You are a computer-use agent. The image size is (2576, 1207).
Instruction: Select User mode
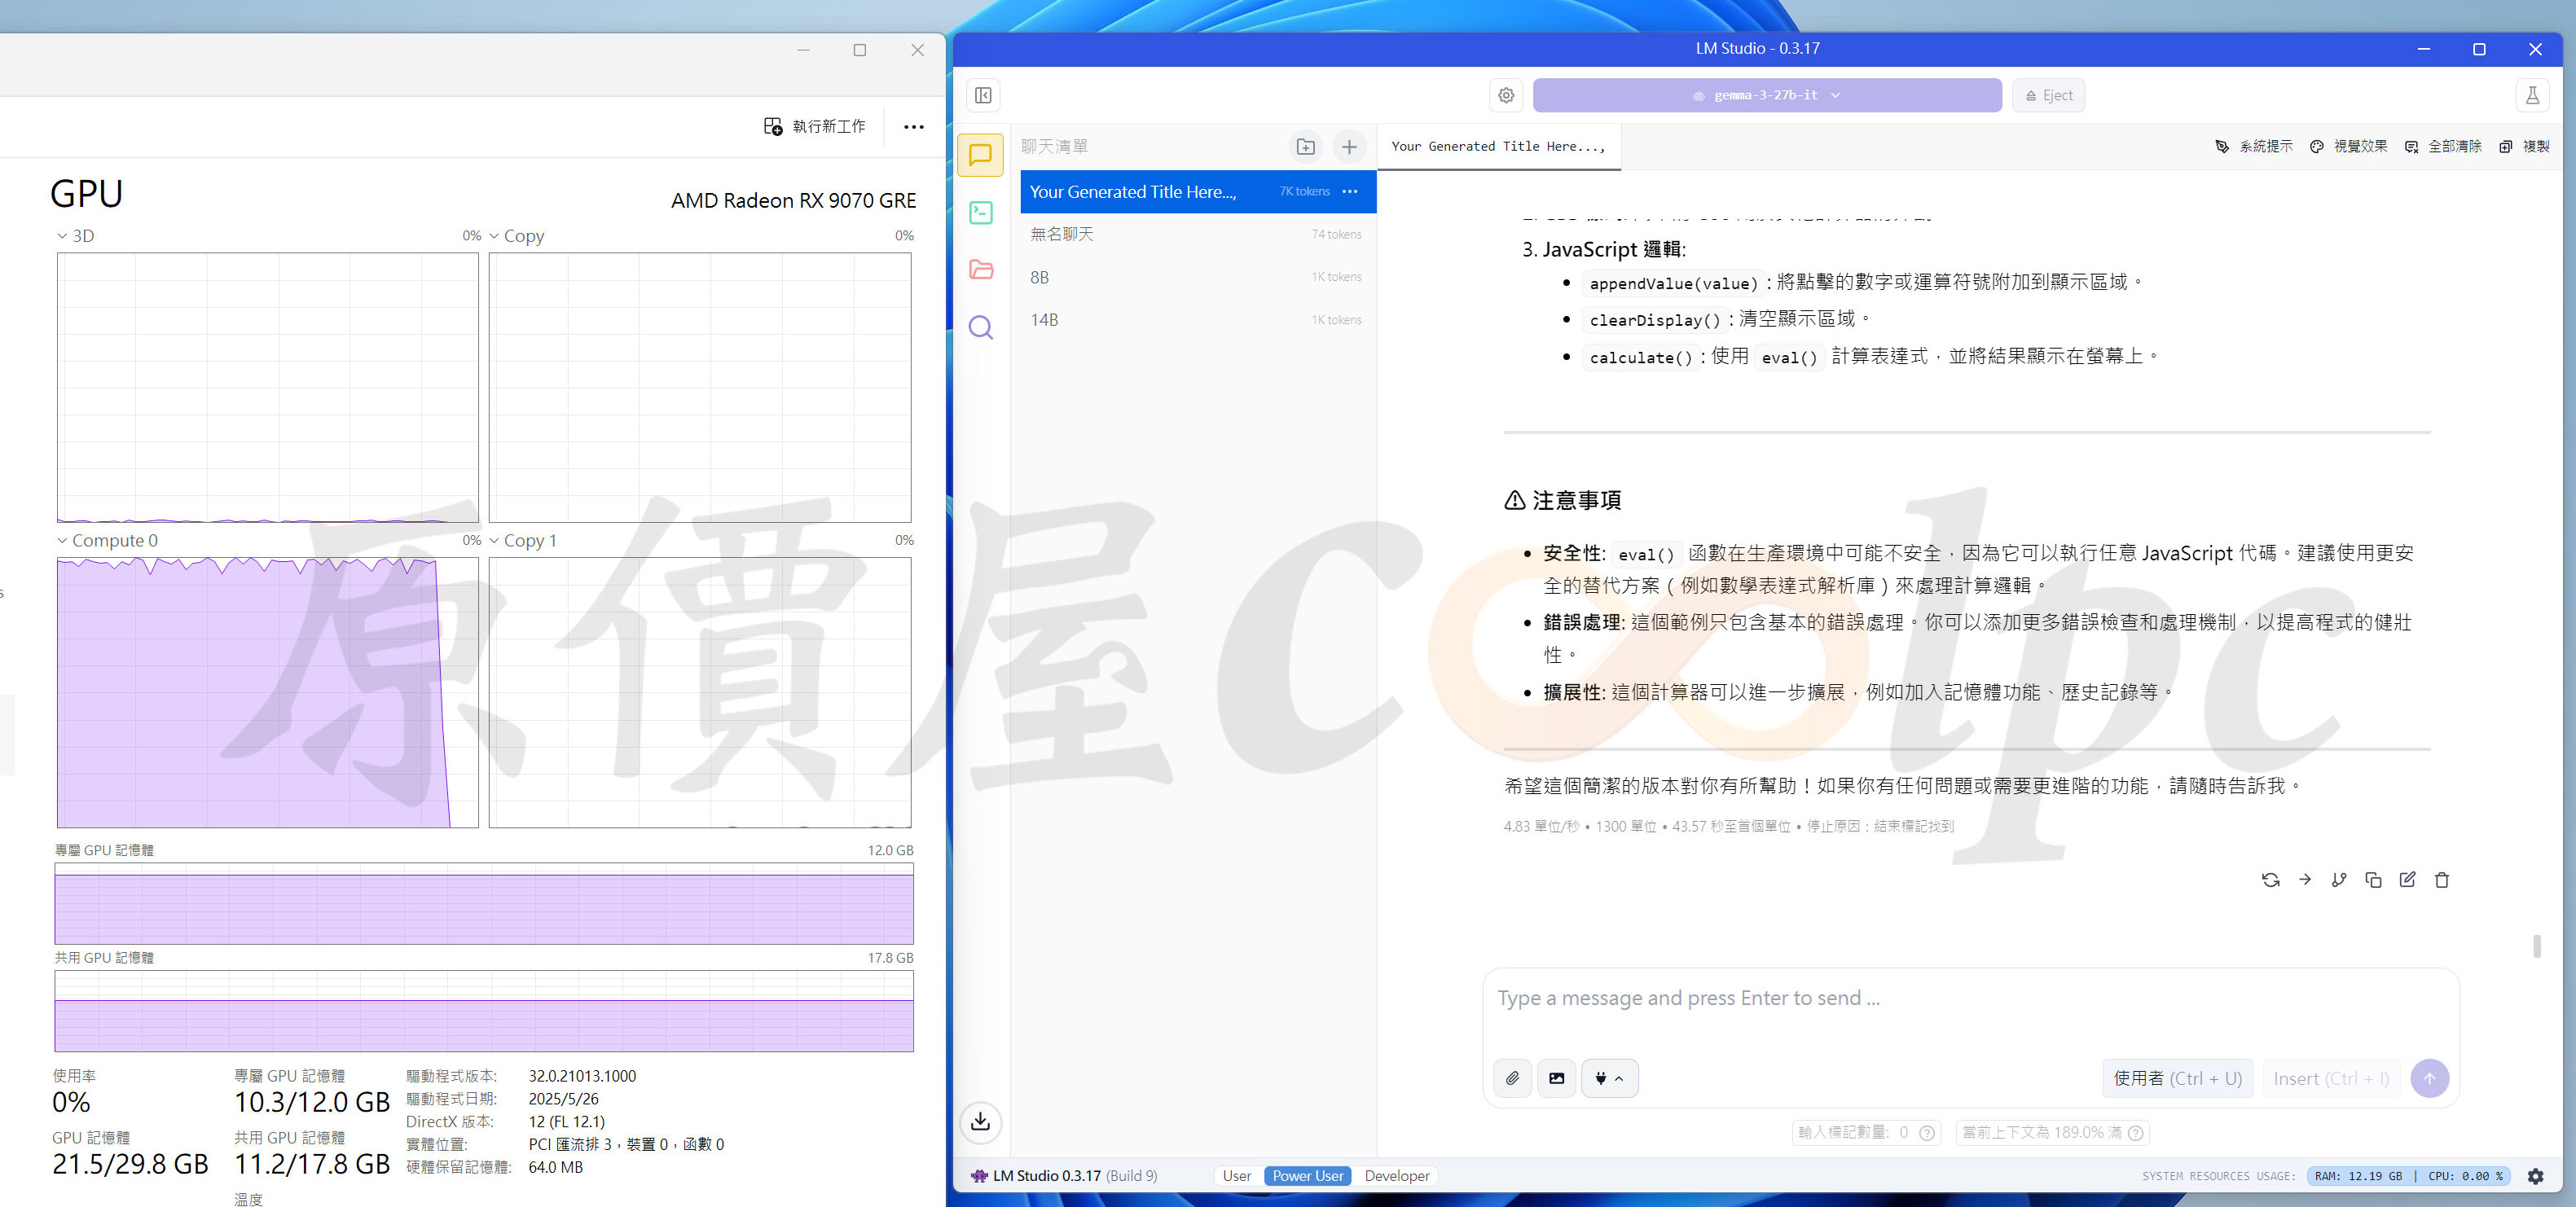[1236, 1176]
